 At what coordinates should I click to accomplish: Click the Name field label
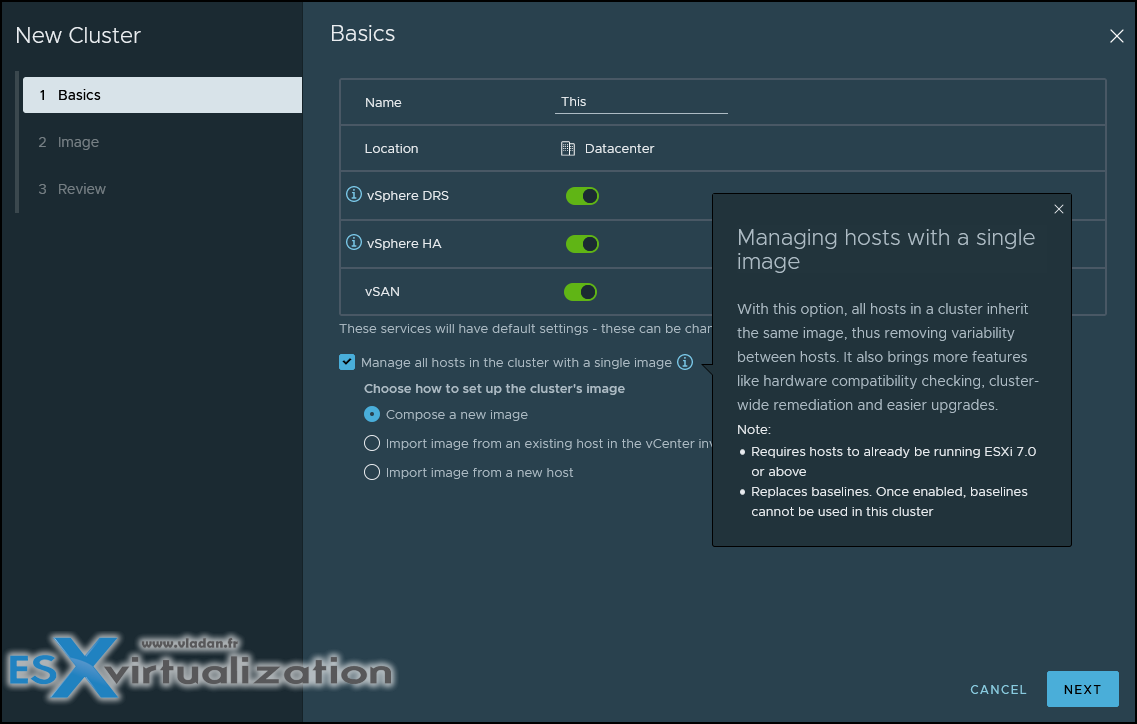[383, 102]
